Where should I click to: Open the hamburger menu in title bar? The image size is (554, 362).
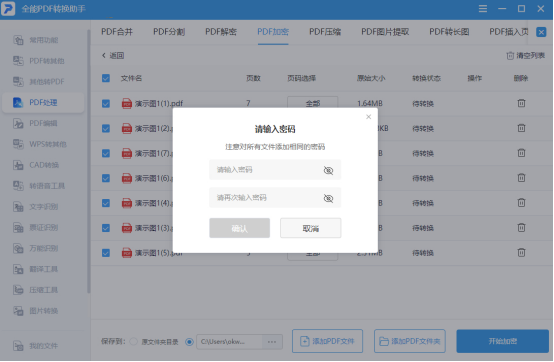click(483, 8)
